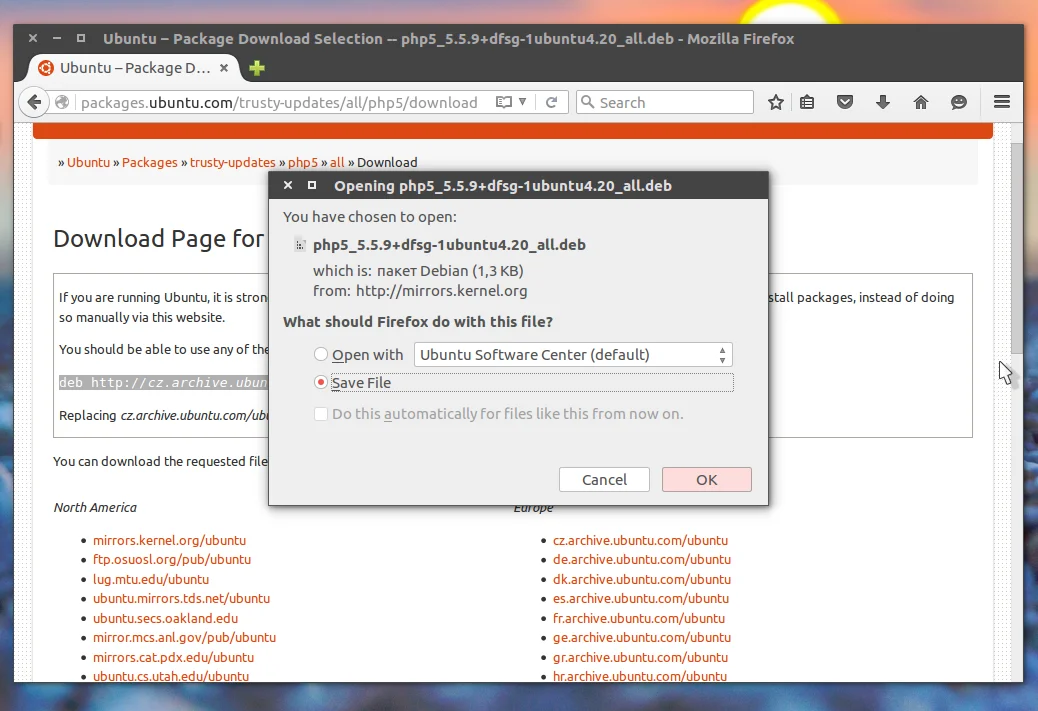
Task: Select the Ubuntu – Package D... tab
Action: (x=133, y=68)
